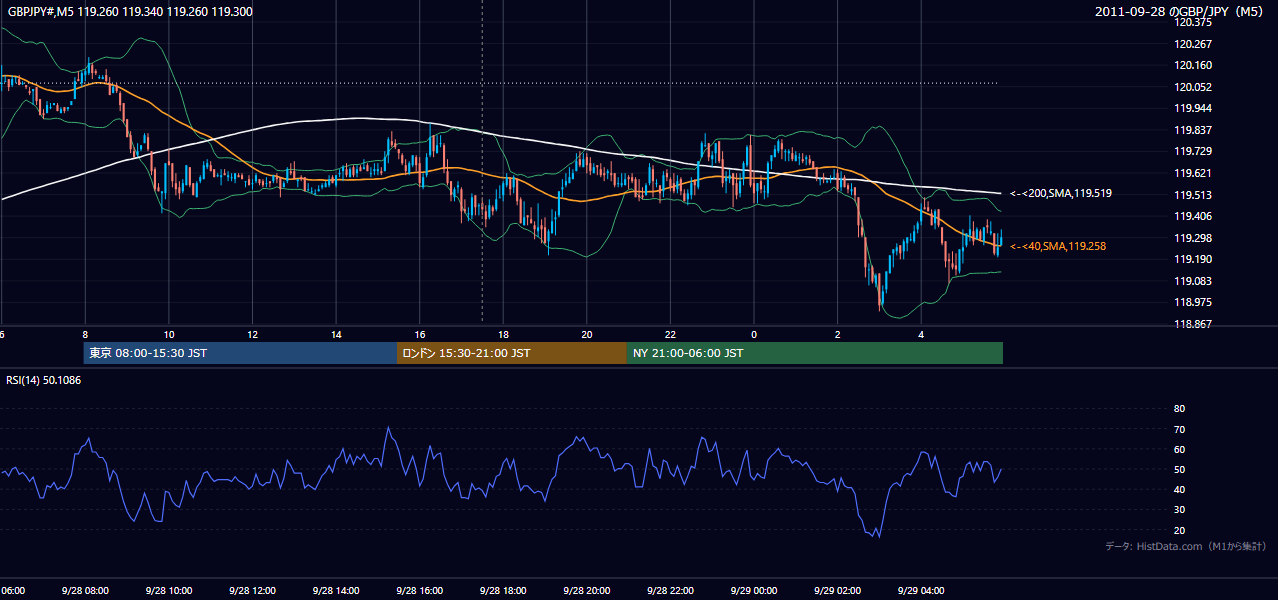Click the bottom time label 9/28 08:00
The width and height of the screenshot is (1278, 600).
click(x=84, y=590)
